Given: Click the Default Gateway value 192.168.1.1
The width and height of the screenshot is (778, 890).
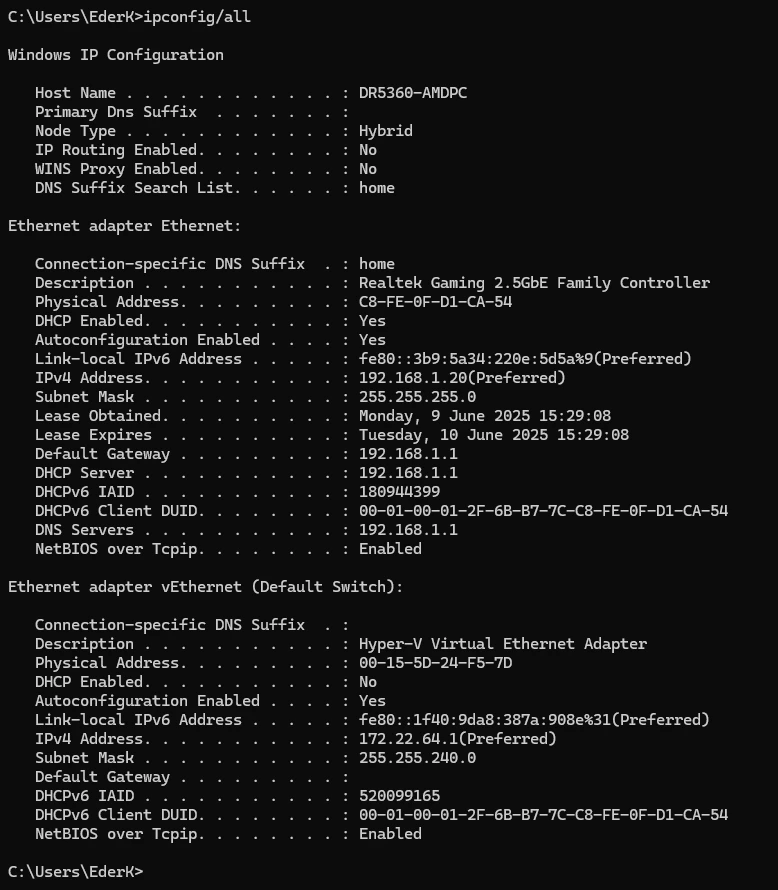Looking at the screenshot, I should coord(409,454).
